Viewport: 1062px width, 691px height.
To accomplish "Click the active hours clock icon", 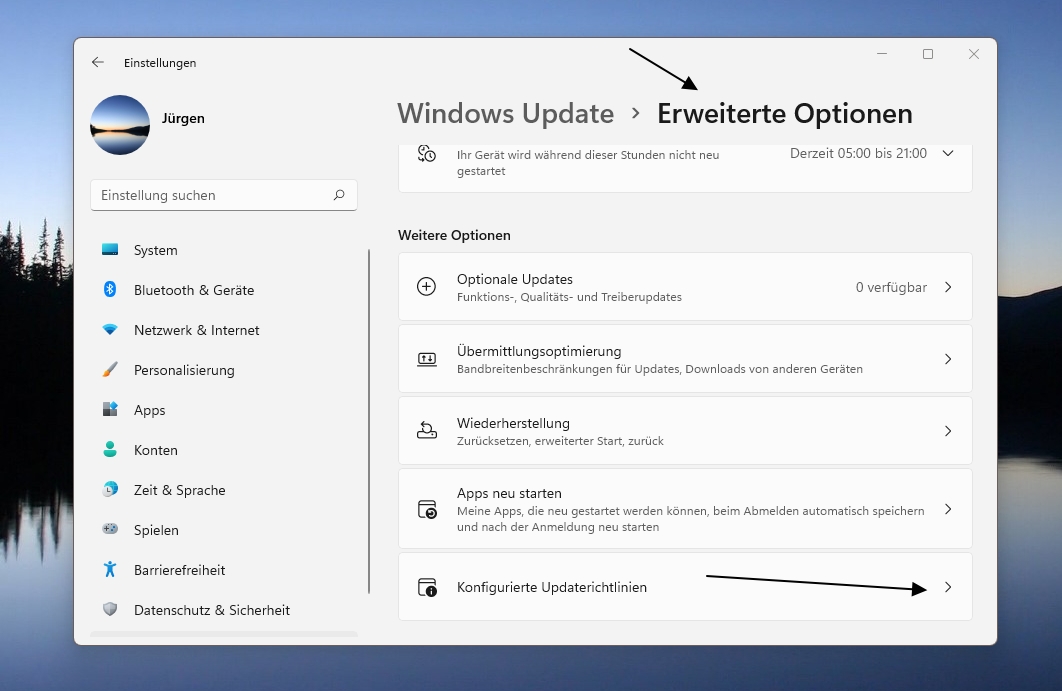I will point(427,154).
